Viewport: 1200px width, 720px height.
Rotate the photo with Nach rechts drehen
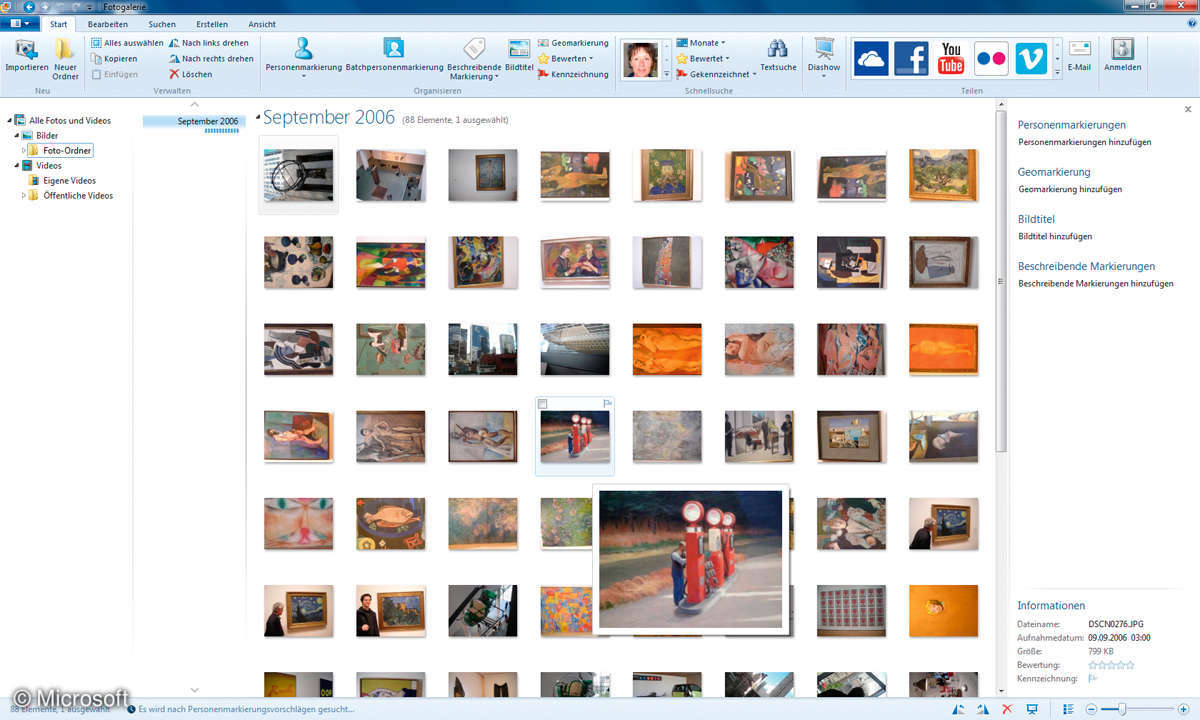(210, 59)
